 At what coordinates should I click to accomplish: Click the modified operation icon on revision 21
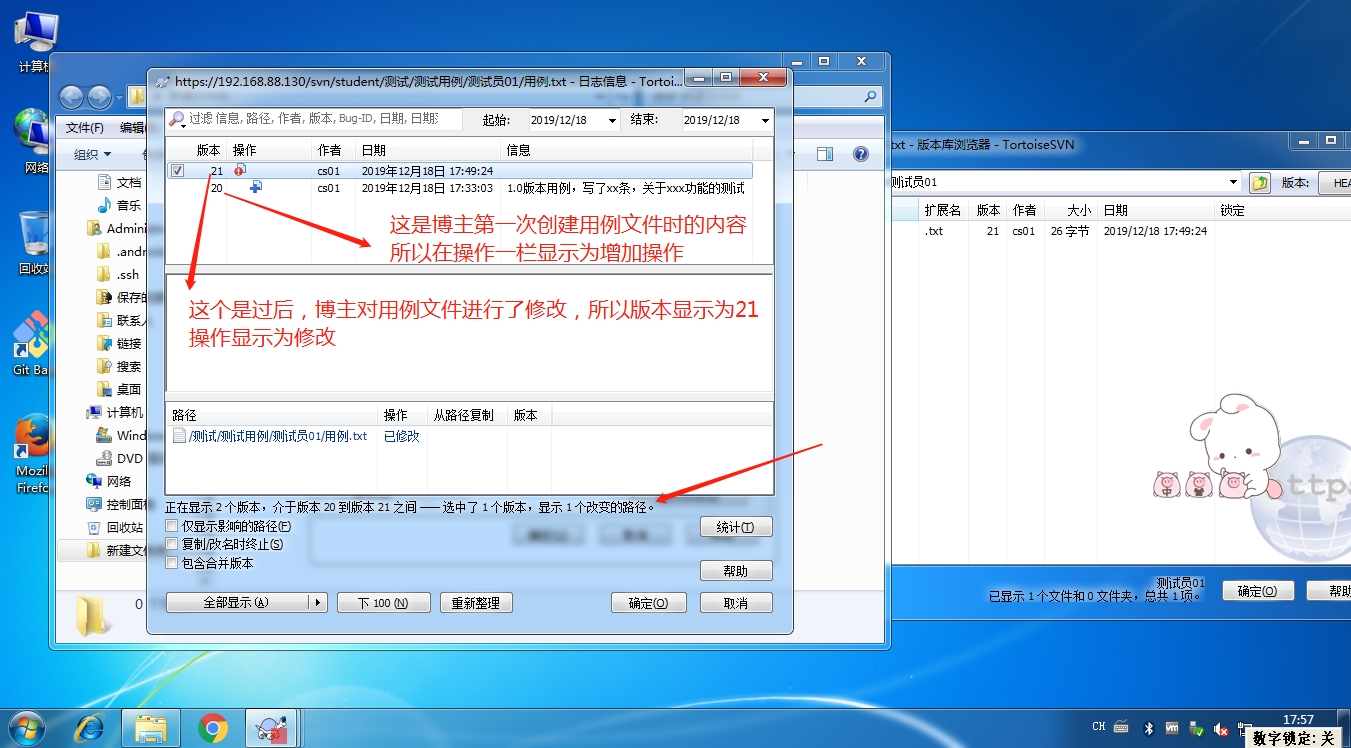[242, 170]
